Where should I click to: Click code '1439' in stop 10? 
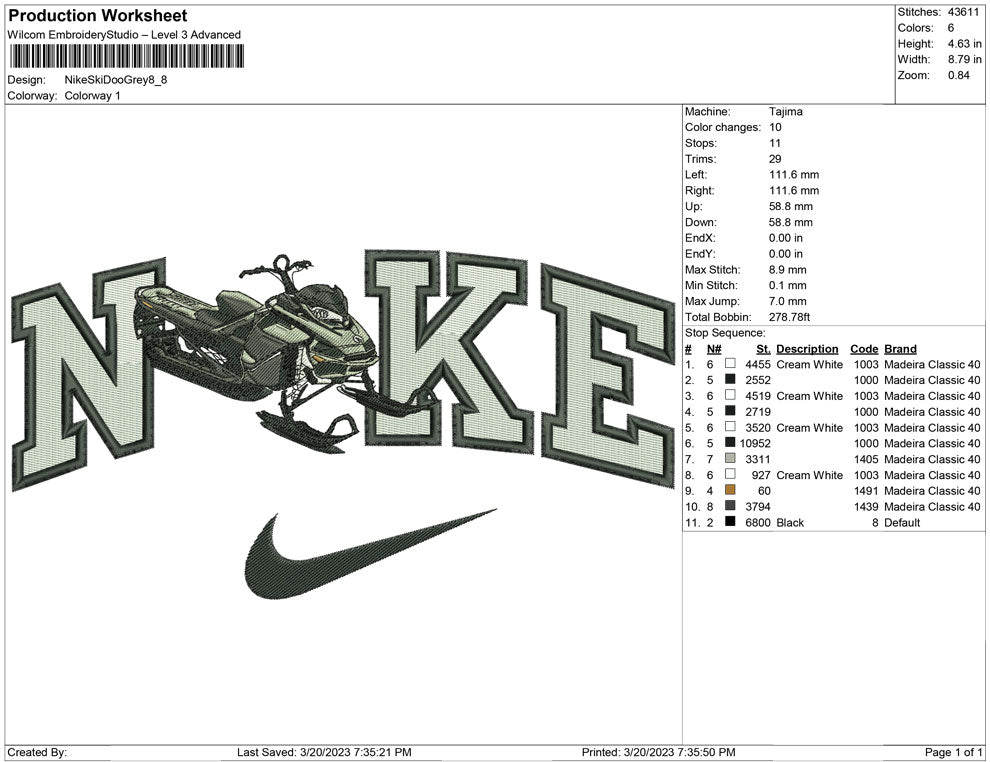(866, 506)
